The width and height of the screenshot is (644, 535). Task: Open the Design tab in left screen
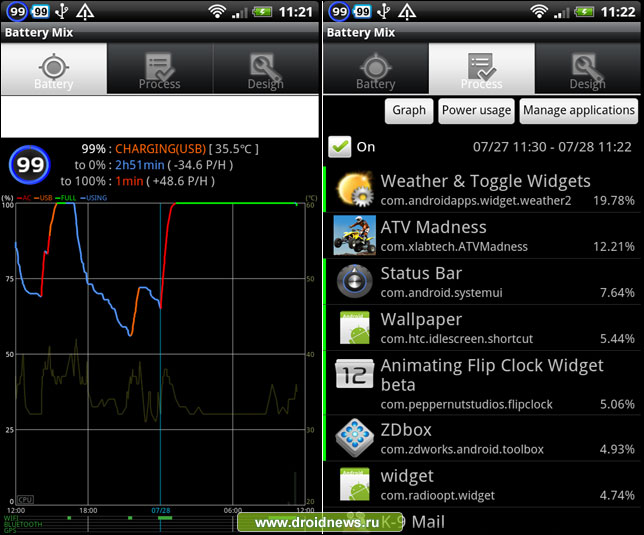pyautogui.click(x=266, y=69)
